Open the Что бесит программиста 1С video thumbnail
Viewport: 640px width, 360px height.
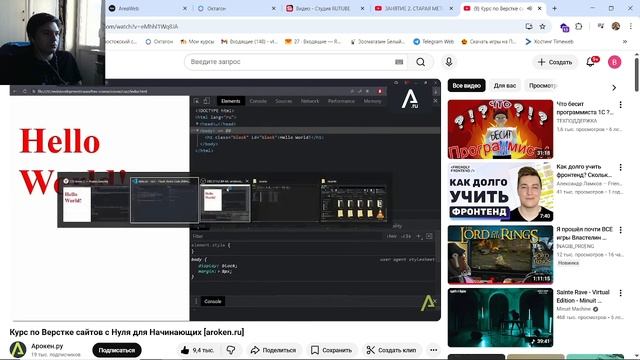click(500, 129)
